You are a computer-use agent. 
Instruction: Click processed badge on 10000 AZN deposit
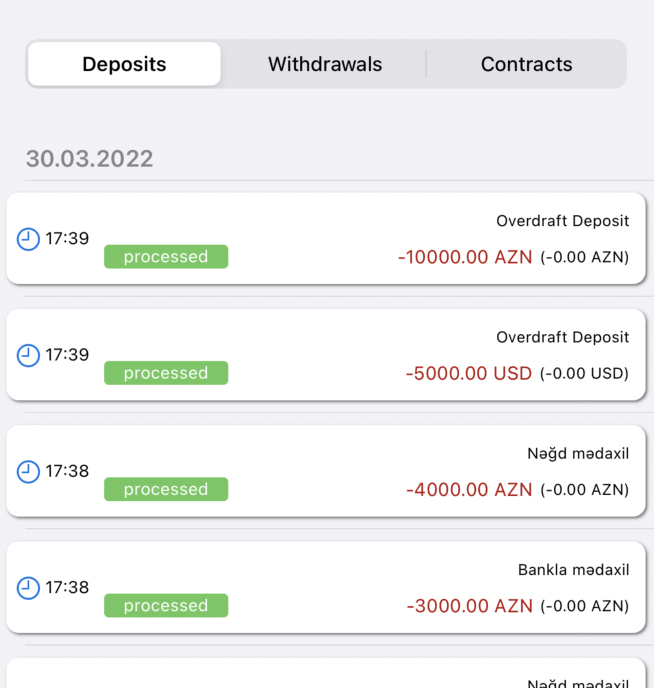coord(166,257)
